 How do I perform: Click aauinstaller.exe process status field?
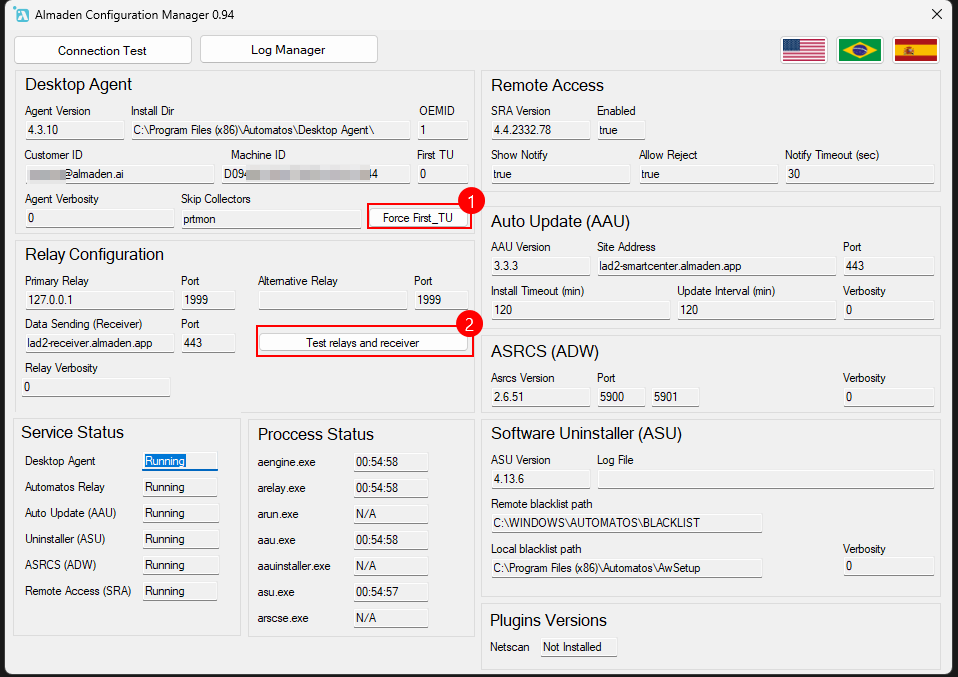coord(391,566)
